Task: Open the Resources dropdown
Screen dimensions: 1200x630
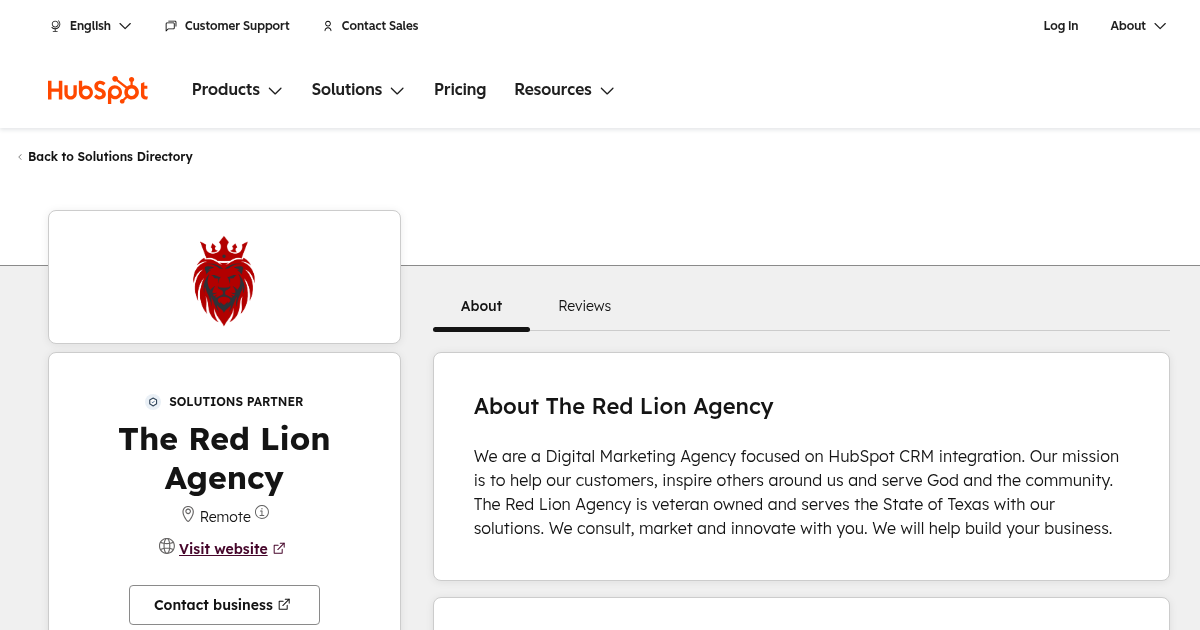Action: (x=563, y=90)
